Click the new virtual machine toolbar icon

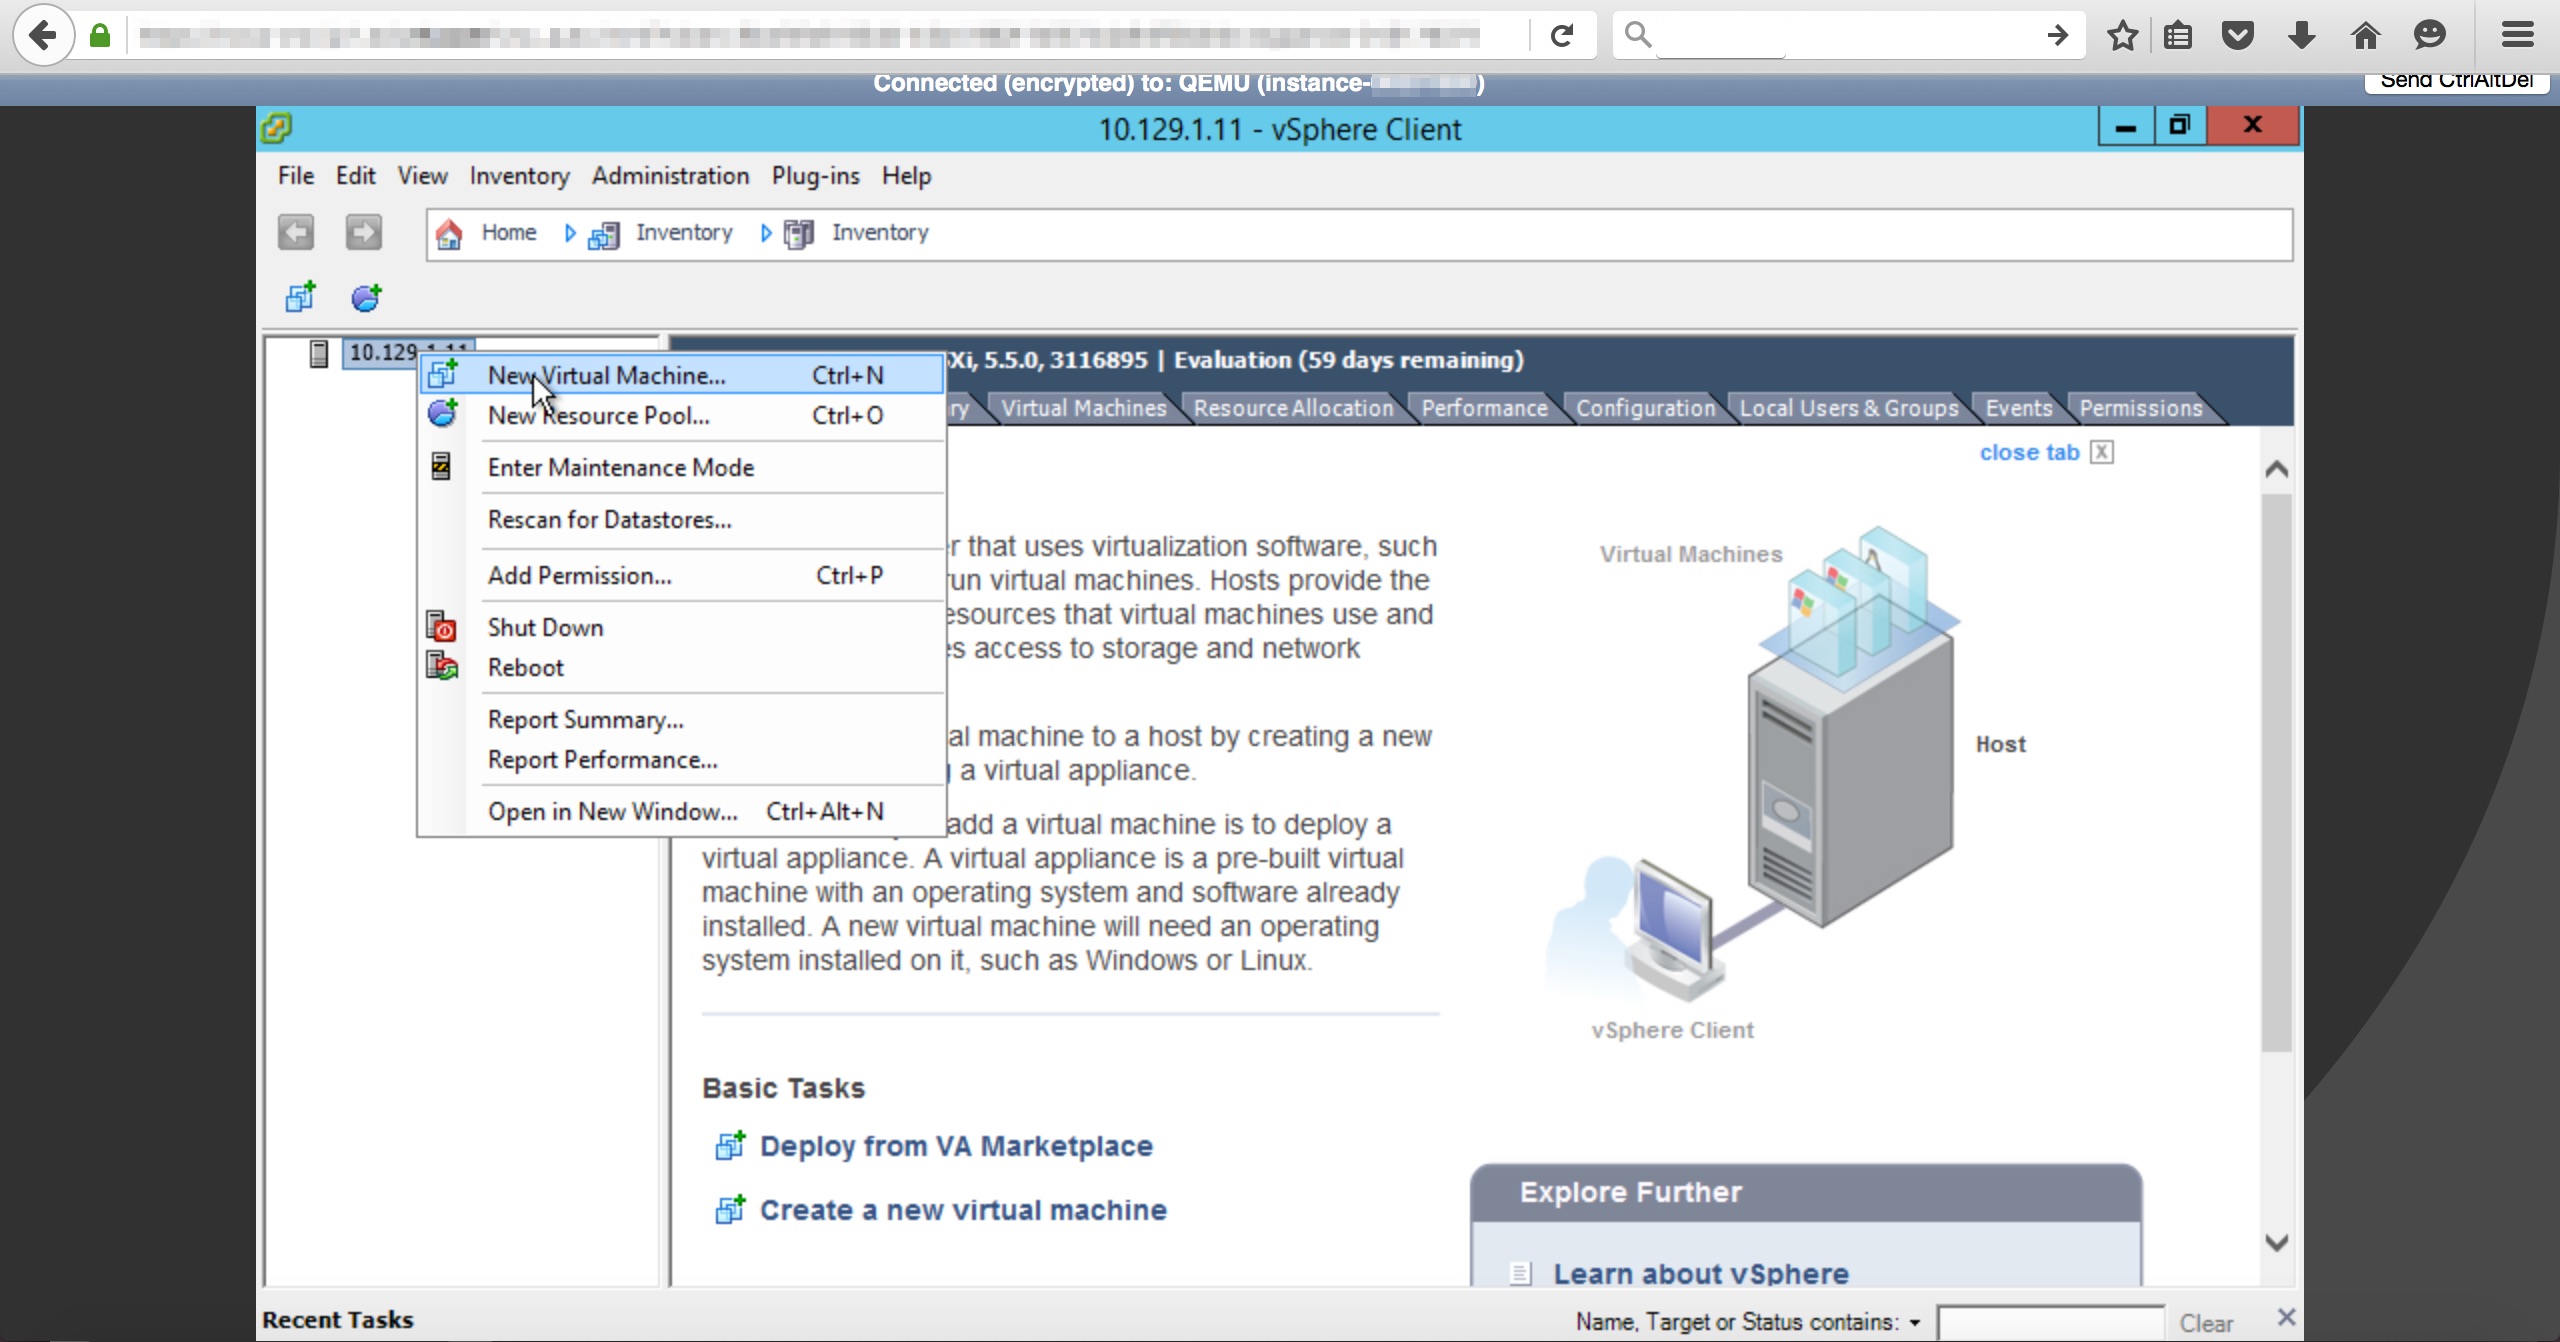(300, 297)
